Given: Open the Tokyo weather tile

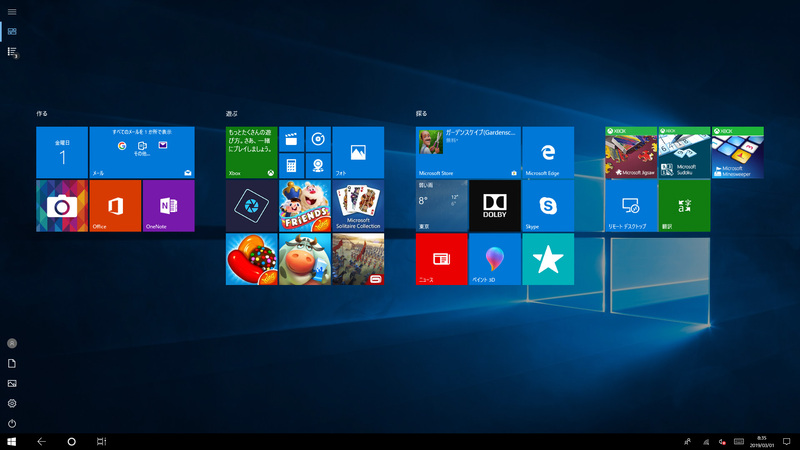Looking at the screenshot, I should (441, 206).
